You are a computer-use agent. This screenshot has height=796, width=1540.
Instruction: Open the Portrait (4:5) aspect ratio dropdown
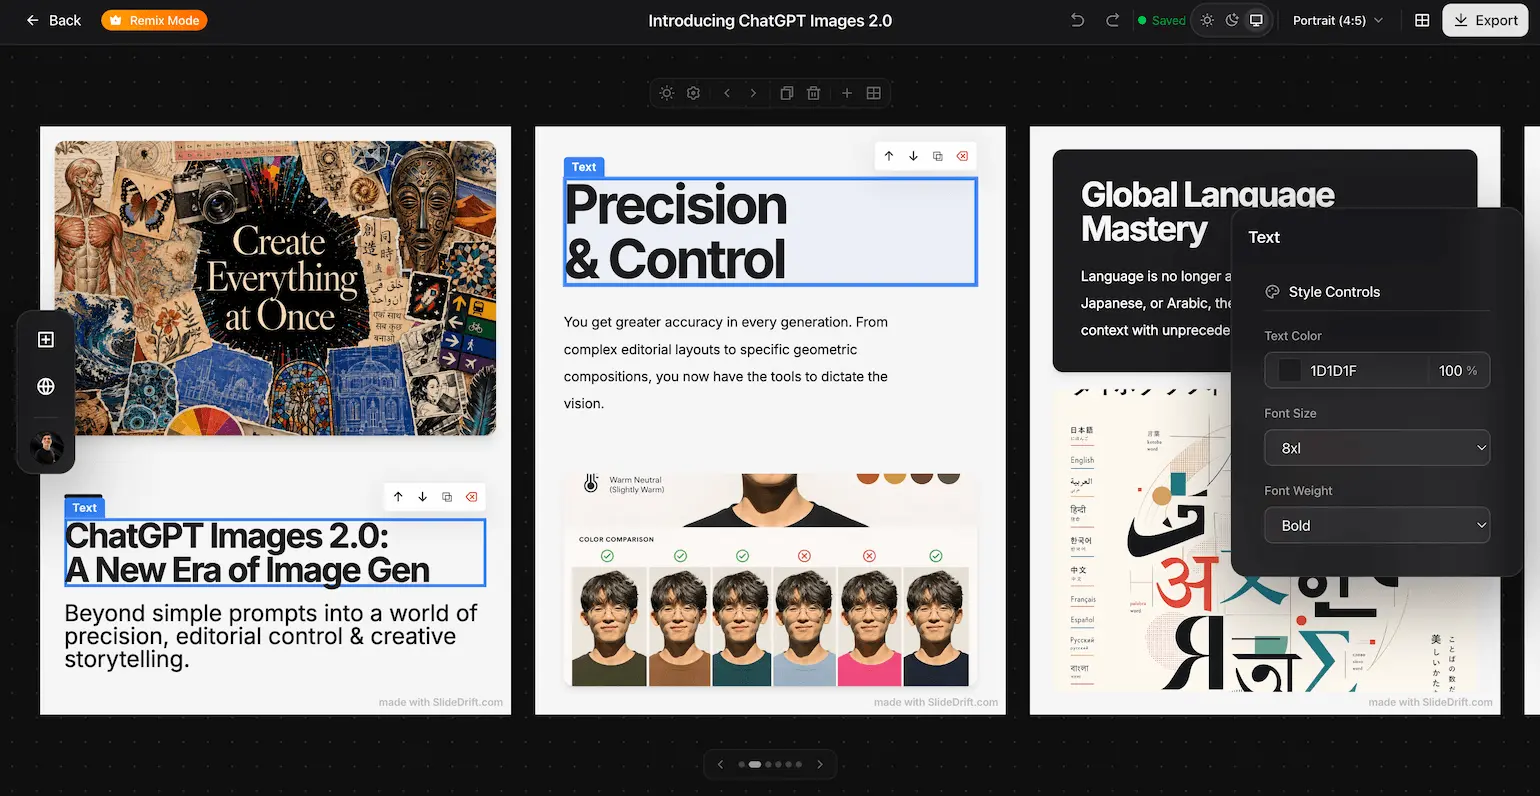coord(1338,20)
